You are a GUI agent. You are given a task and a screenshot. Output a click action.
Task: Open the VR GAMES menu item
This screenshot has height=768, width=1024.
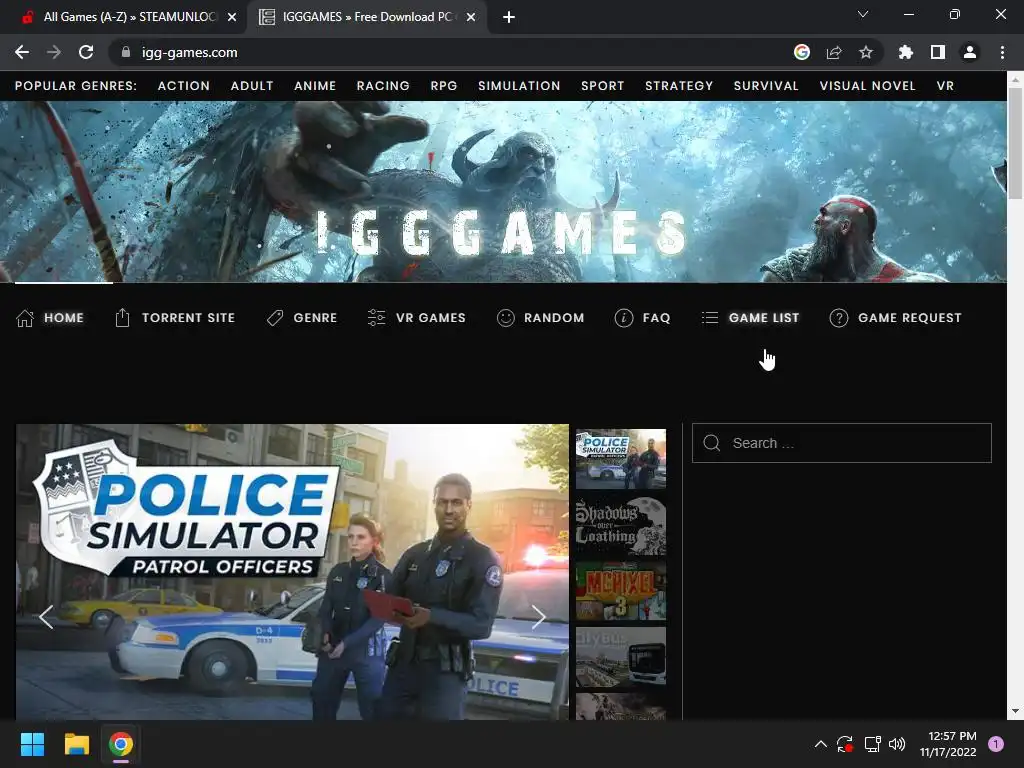click(x=430, y=318)
